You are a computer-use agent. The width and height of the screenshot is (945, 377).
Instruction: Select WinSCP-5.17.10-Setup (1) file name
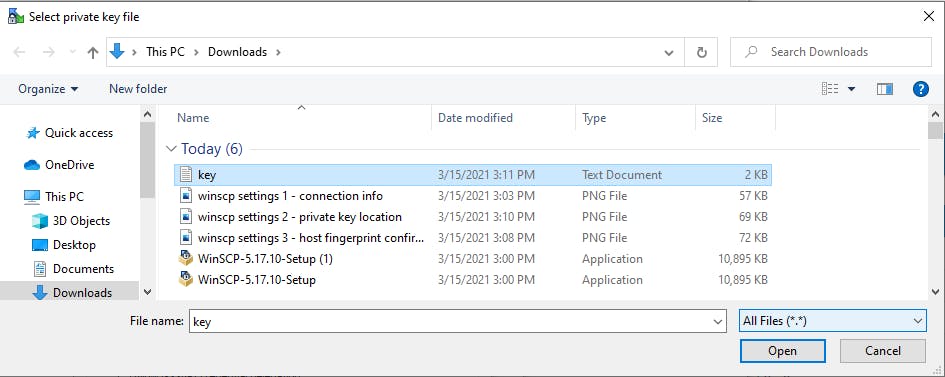[x=265, y=259]
